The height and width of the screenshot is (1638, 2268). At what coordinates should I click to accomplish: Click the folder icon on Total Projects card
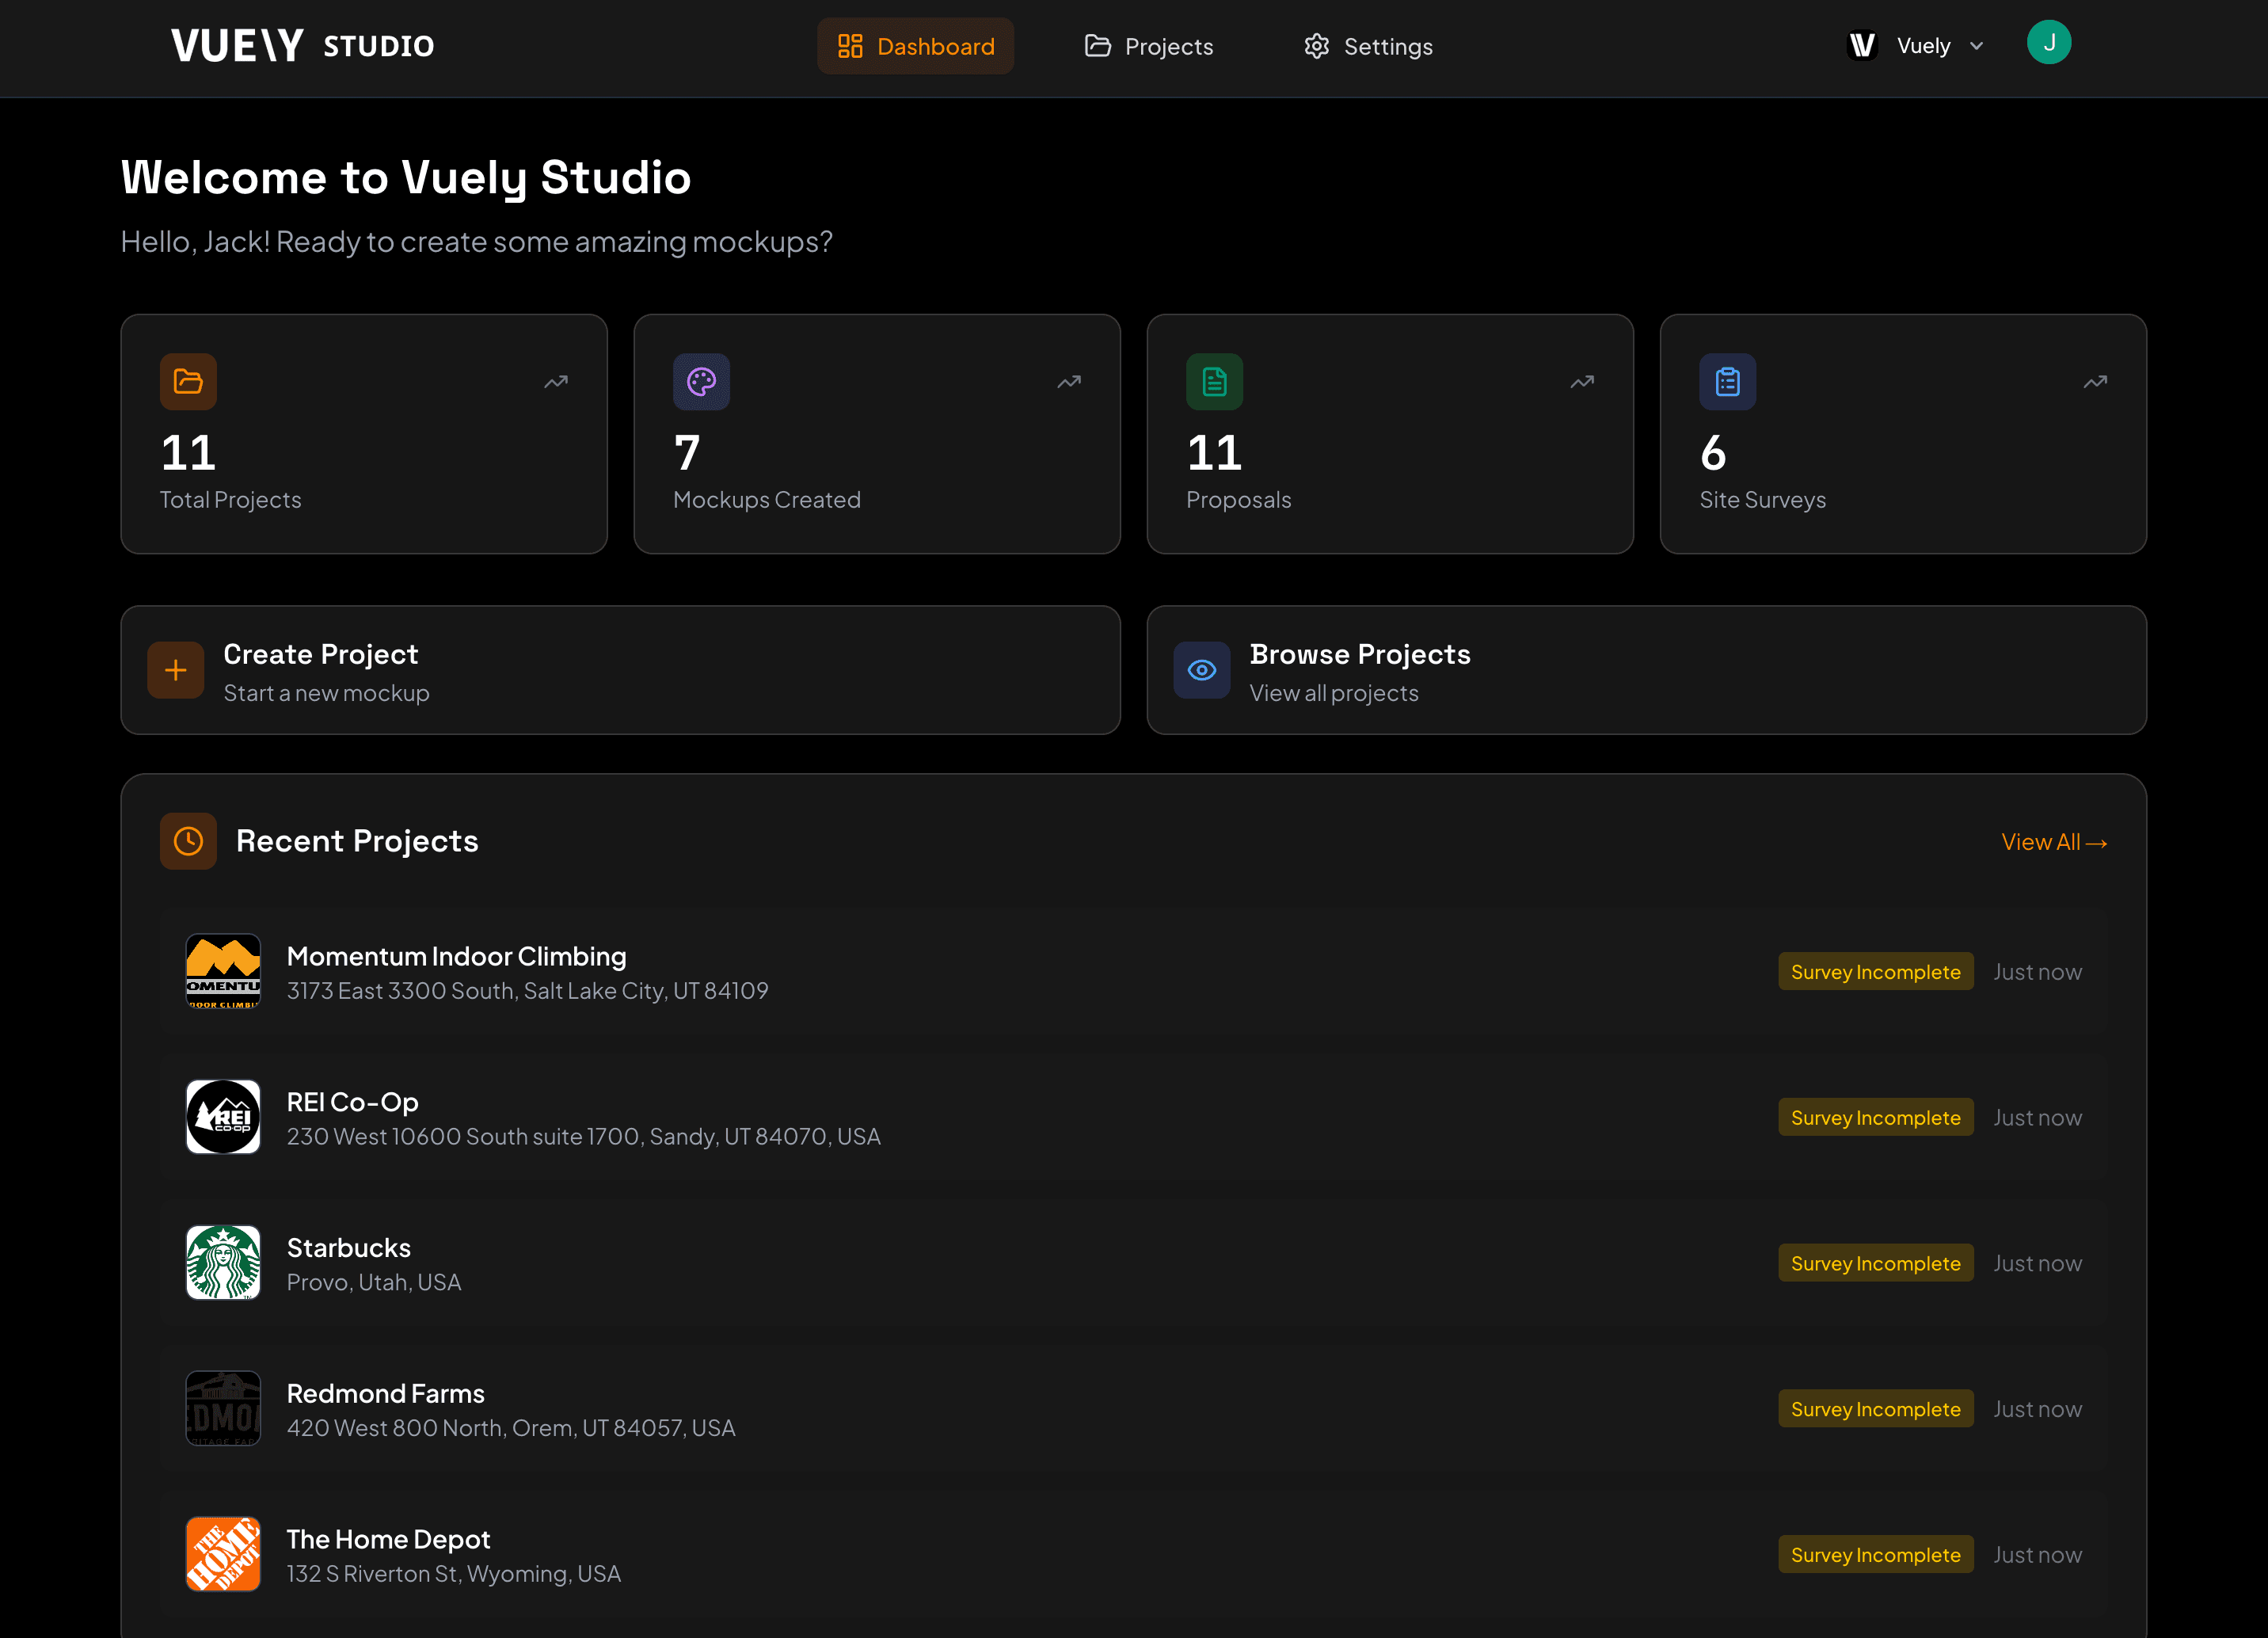point(188,381)
